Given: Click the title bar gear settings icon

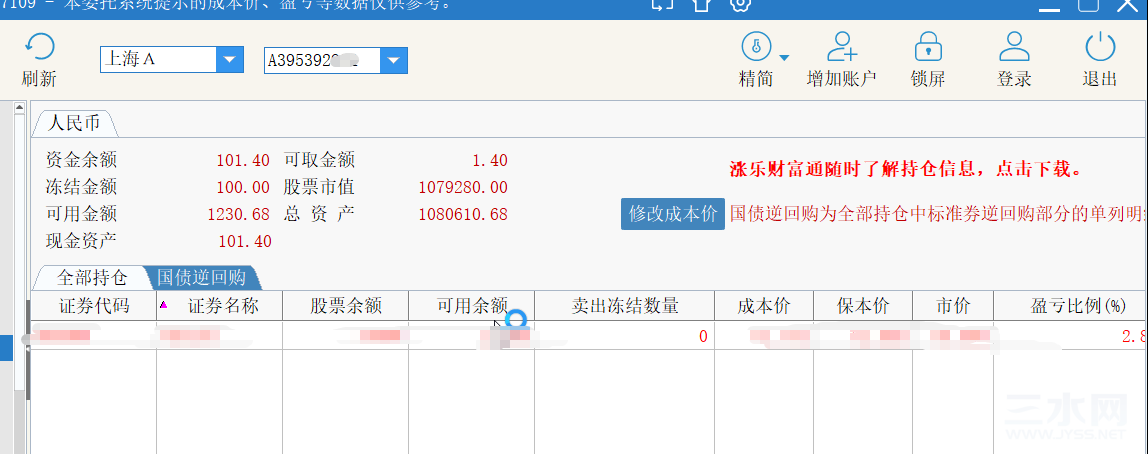Looking at the screenshot, I should [741, 4].
